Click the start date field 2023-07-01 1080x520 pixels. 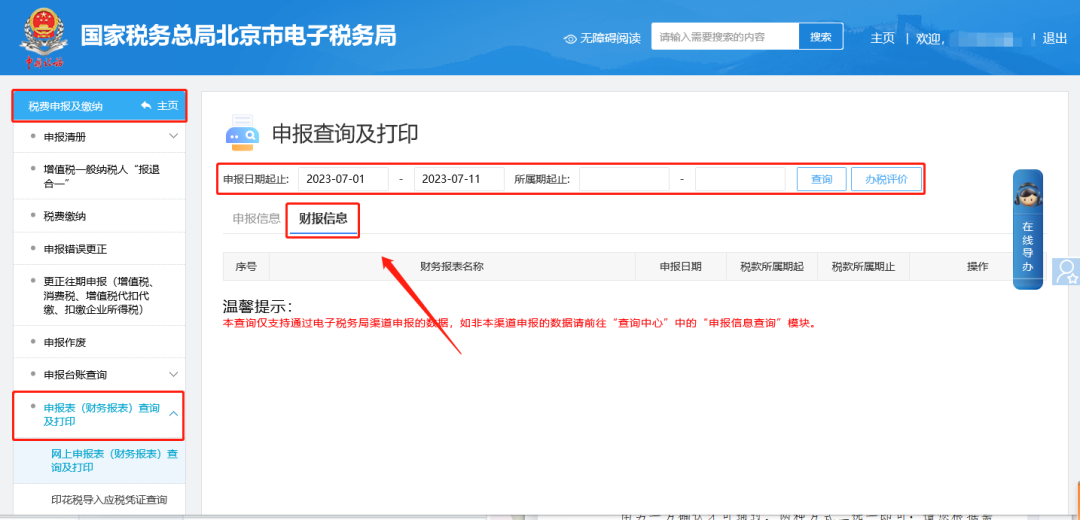(343, 179)
